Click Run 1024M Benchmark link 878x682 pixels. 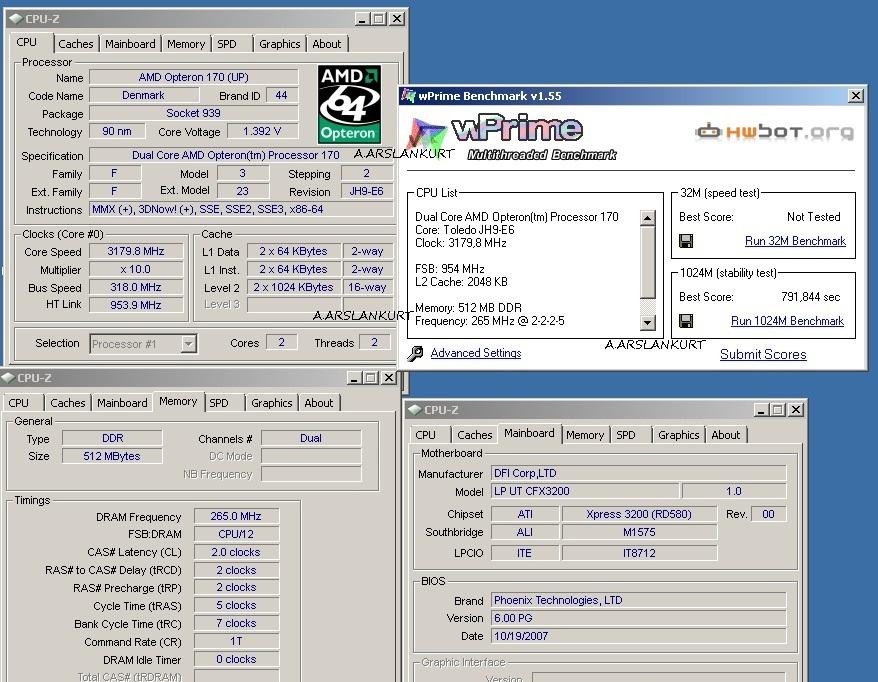[x=787, y=321]
